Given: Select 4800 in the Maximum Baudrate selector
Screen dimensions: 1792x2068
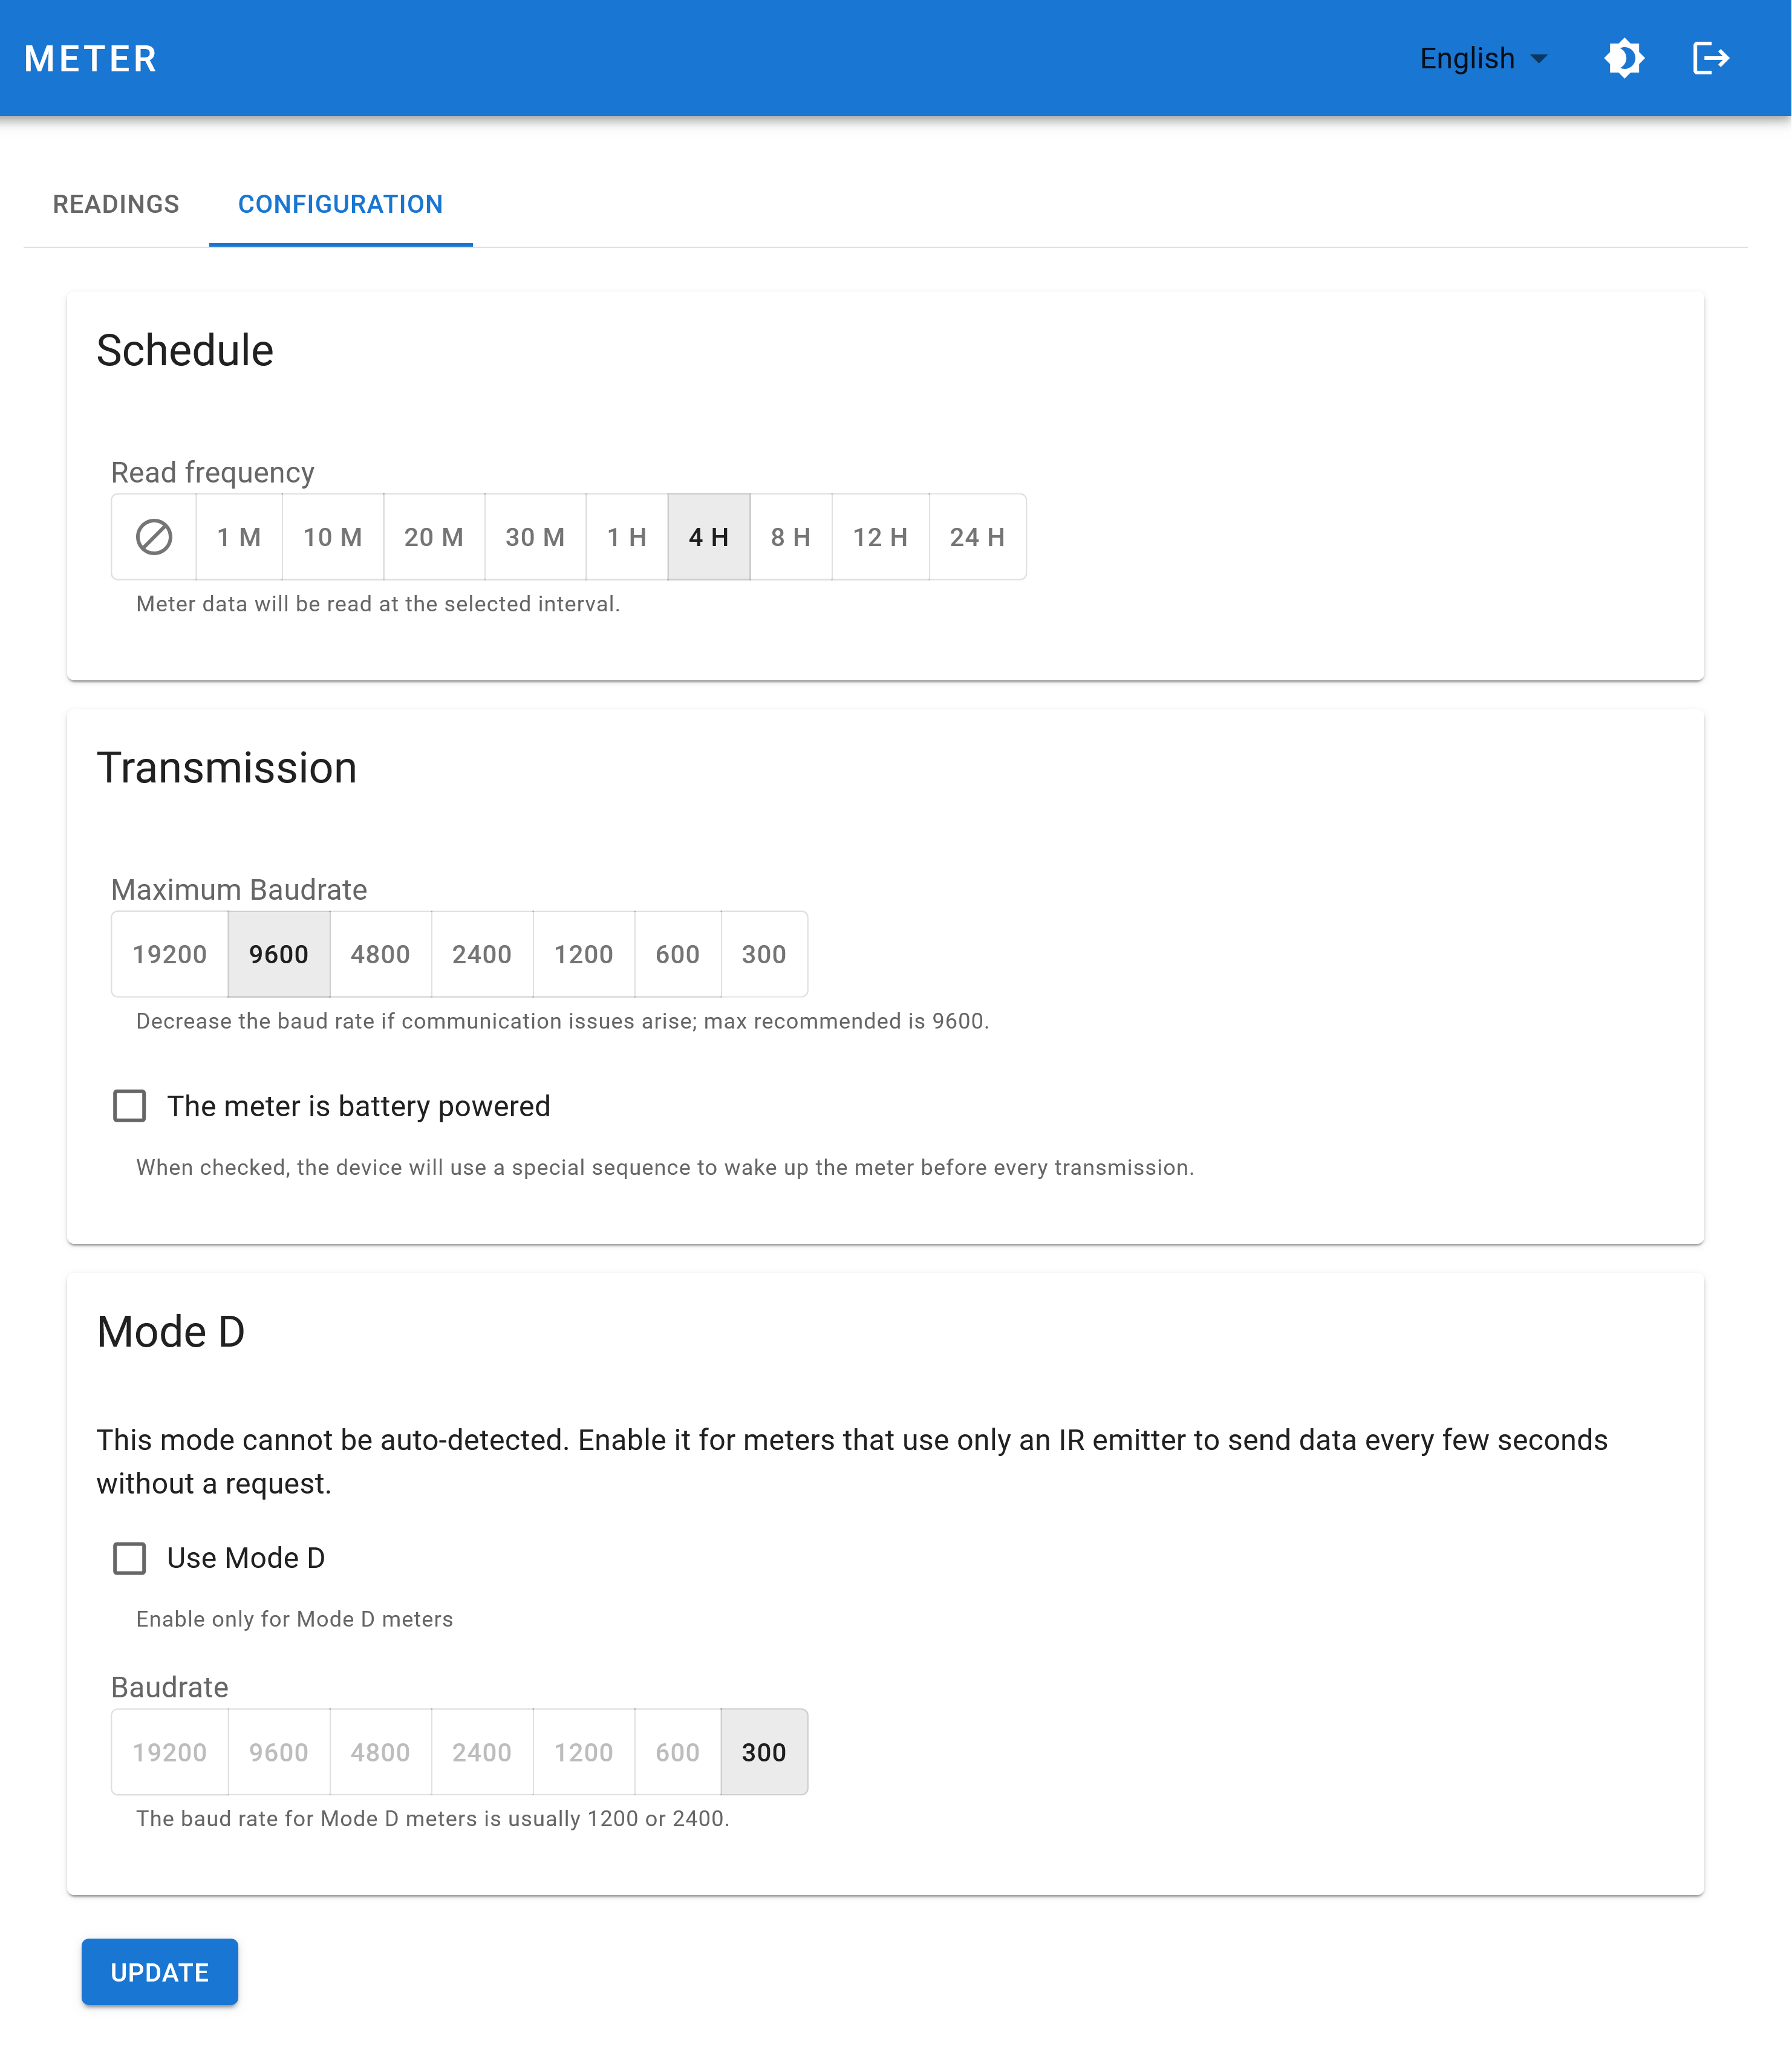Looking at the screenshot, I should [x=380, y=954].
